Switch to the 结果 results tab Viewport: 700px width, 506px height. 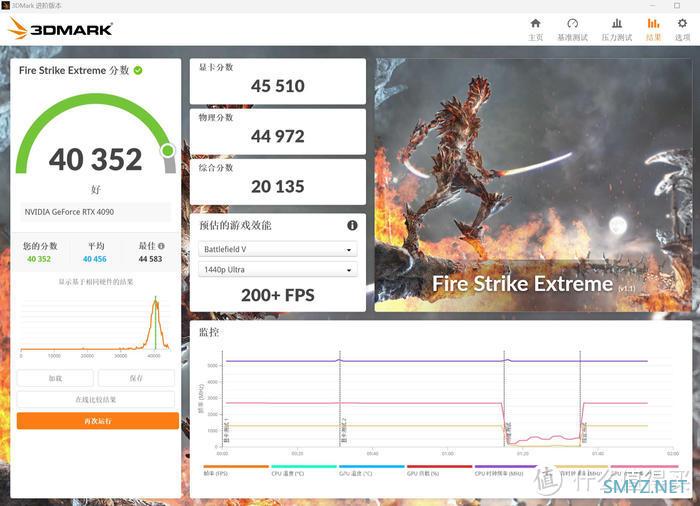pyautogui.click(x=653, y=29)
